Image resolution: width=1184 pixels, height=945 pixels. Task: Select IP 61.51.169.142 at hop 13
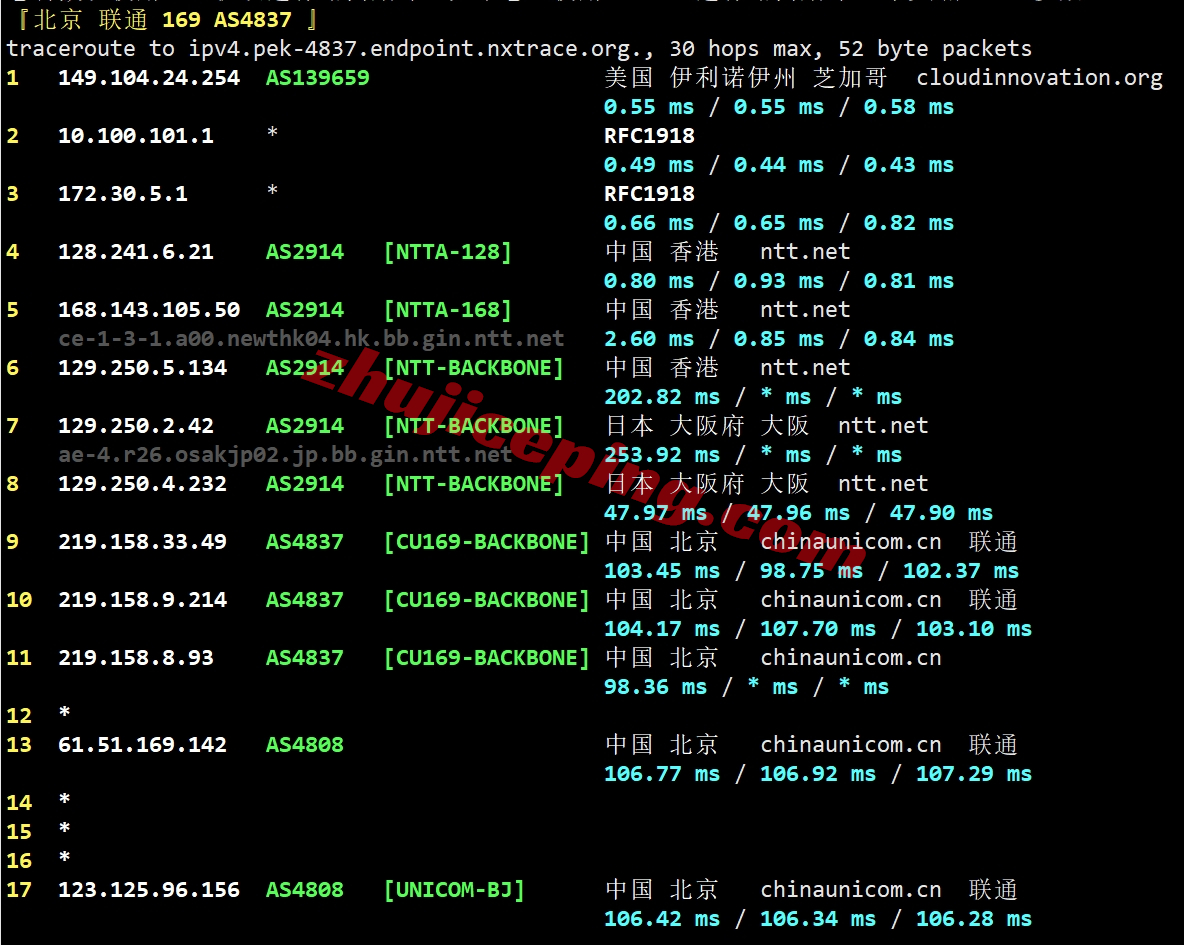(143, 745)
